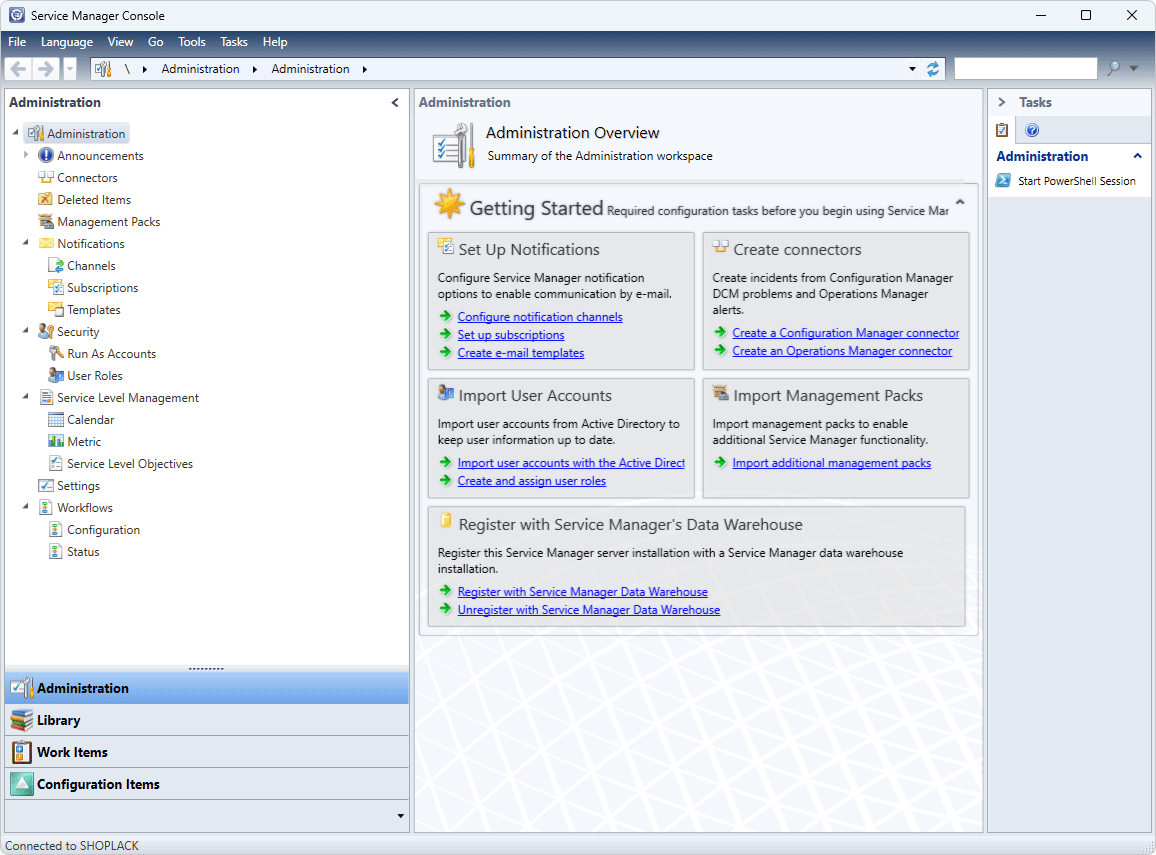This screenshot has width=1156, height=855.
Task: Collapse the Service Level Management node
Action: pyautogui.click(x=26, y=397)
